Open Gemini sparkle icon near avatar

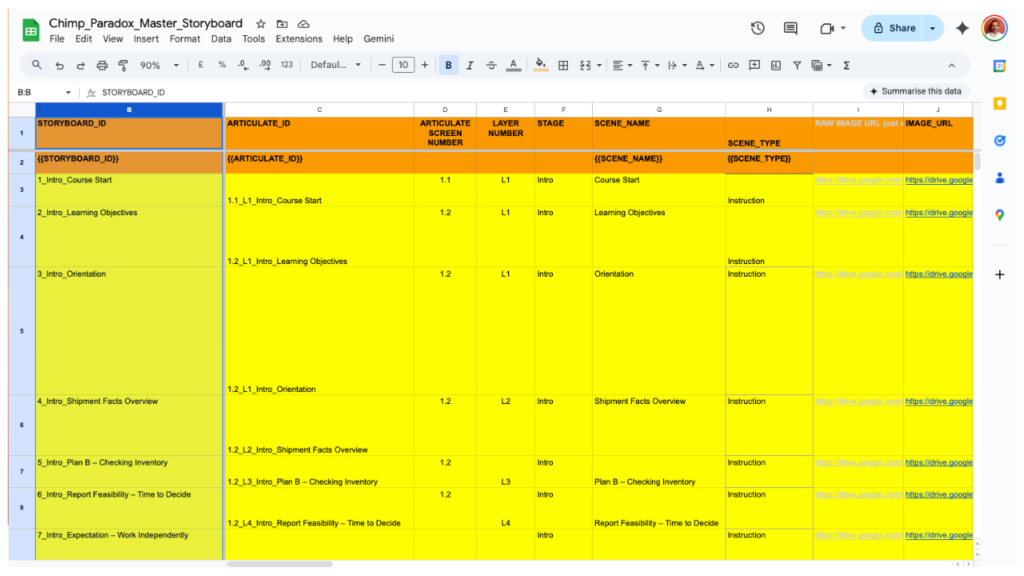click(x=962, y=28)
